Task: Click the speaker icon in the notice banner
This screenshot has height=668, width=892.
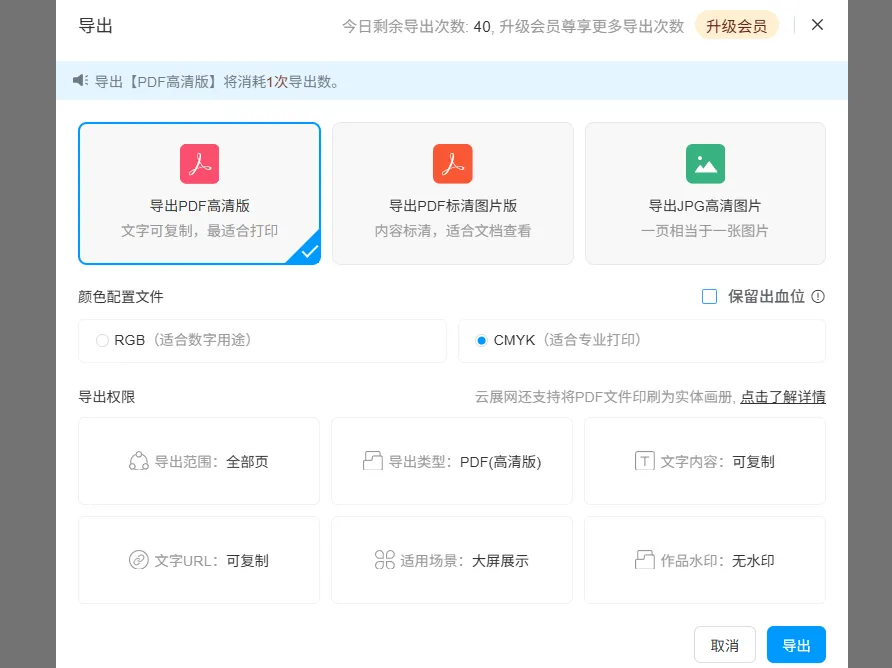Action: 81,80
